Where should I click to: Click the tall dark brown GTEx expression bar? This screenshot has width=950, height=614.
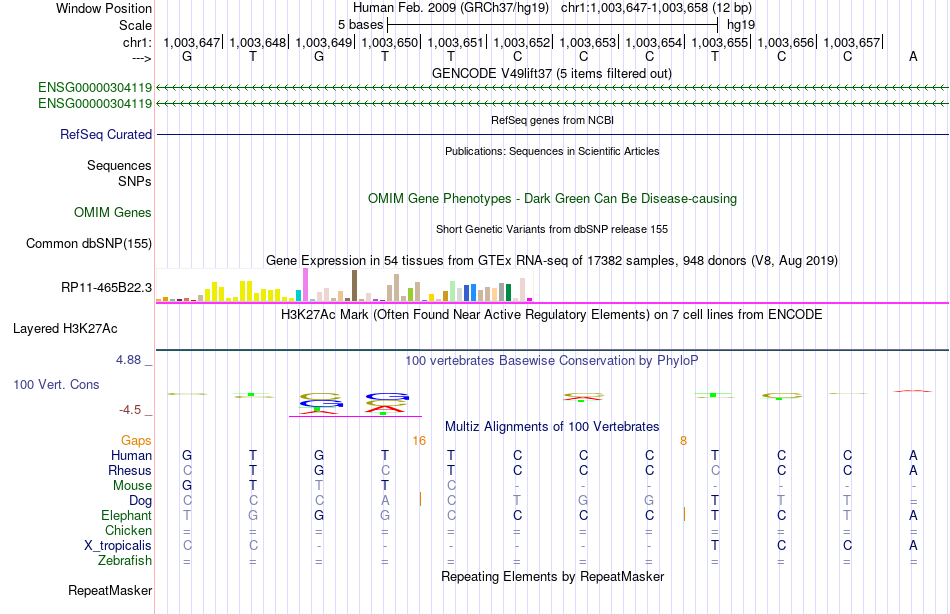(354, 286)
